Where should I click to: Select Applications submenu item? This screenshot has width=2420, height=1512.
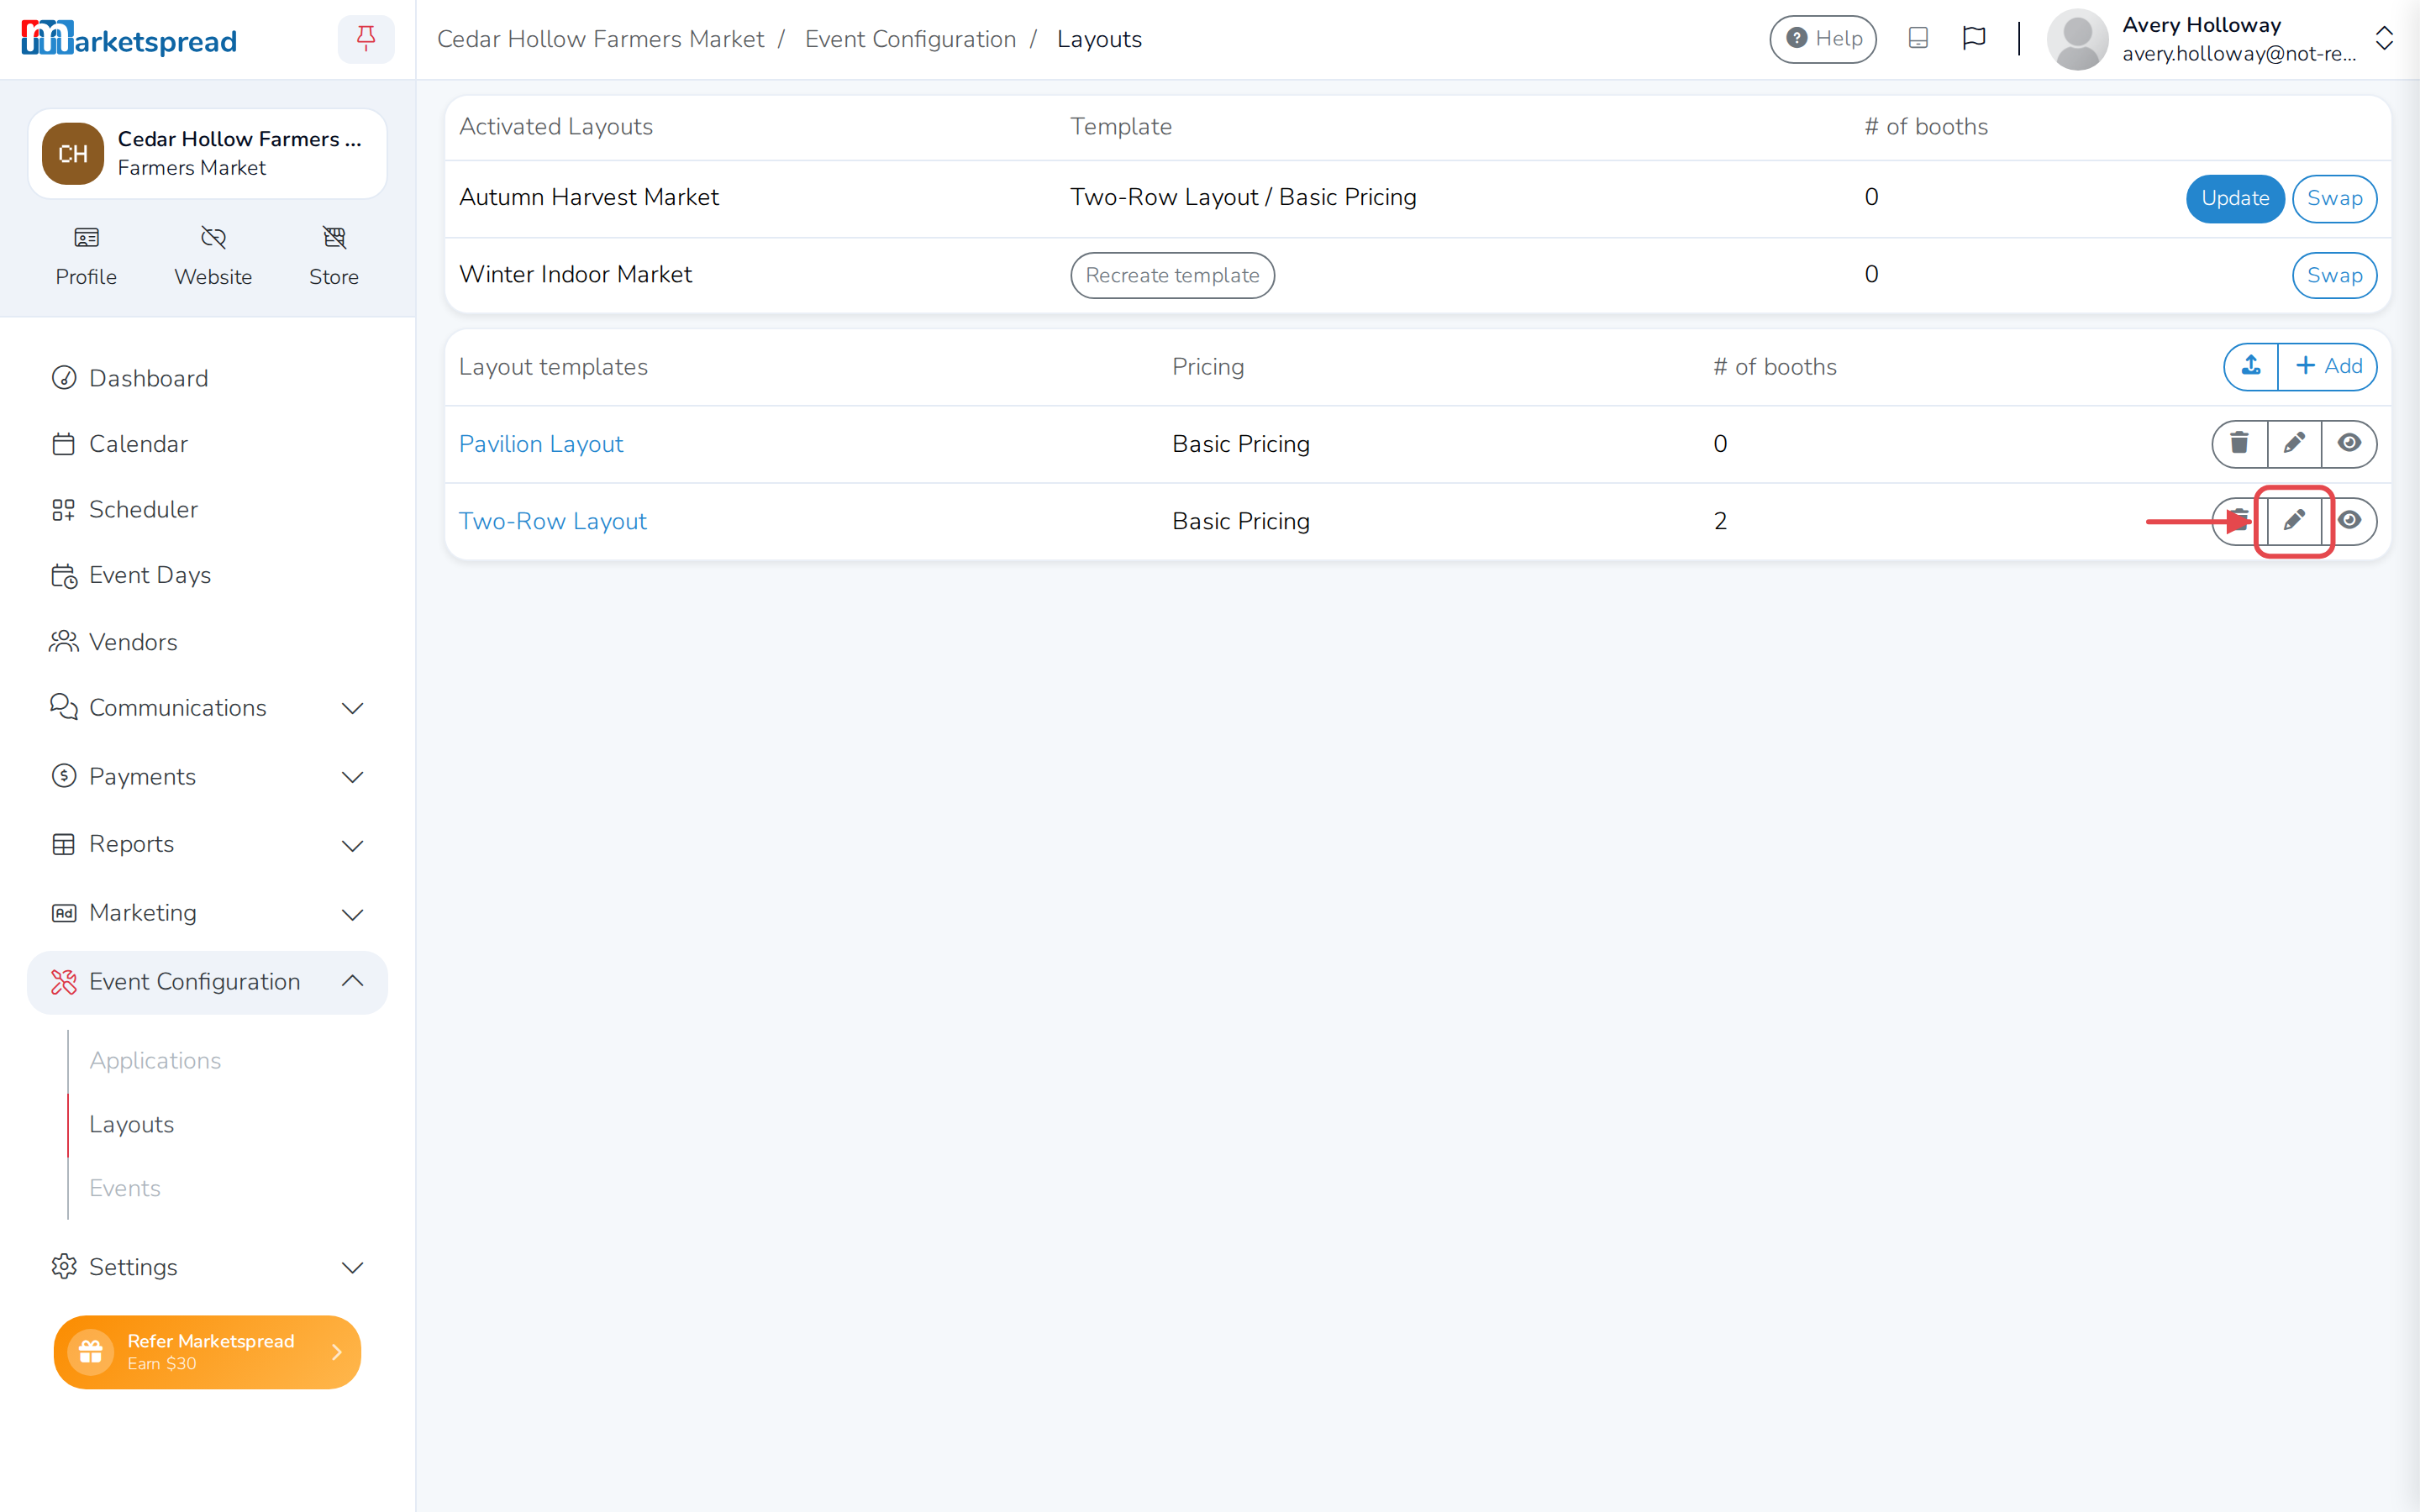155,1060
